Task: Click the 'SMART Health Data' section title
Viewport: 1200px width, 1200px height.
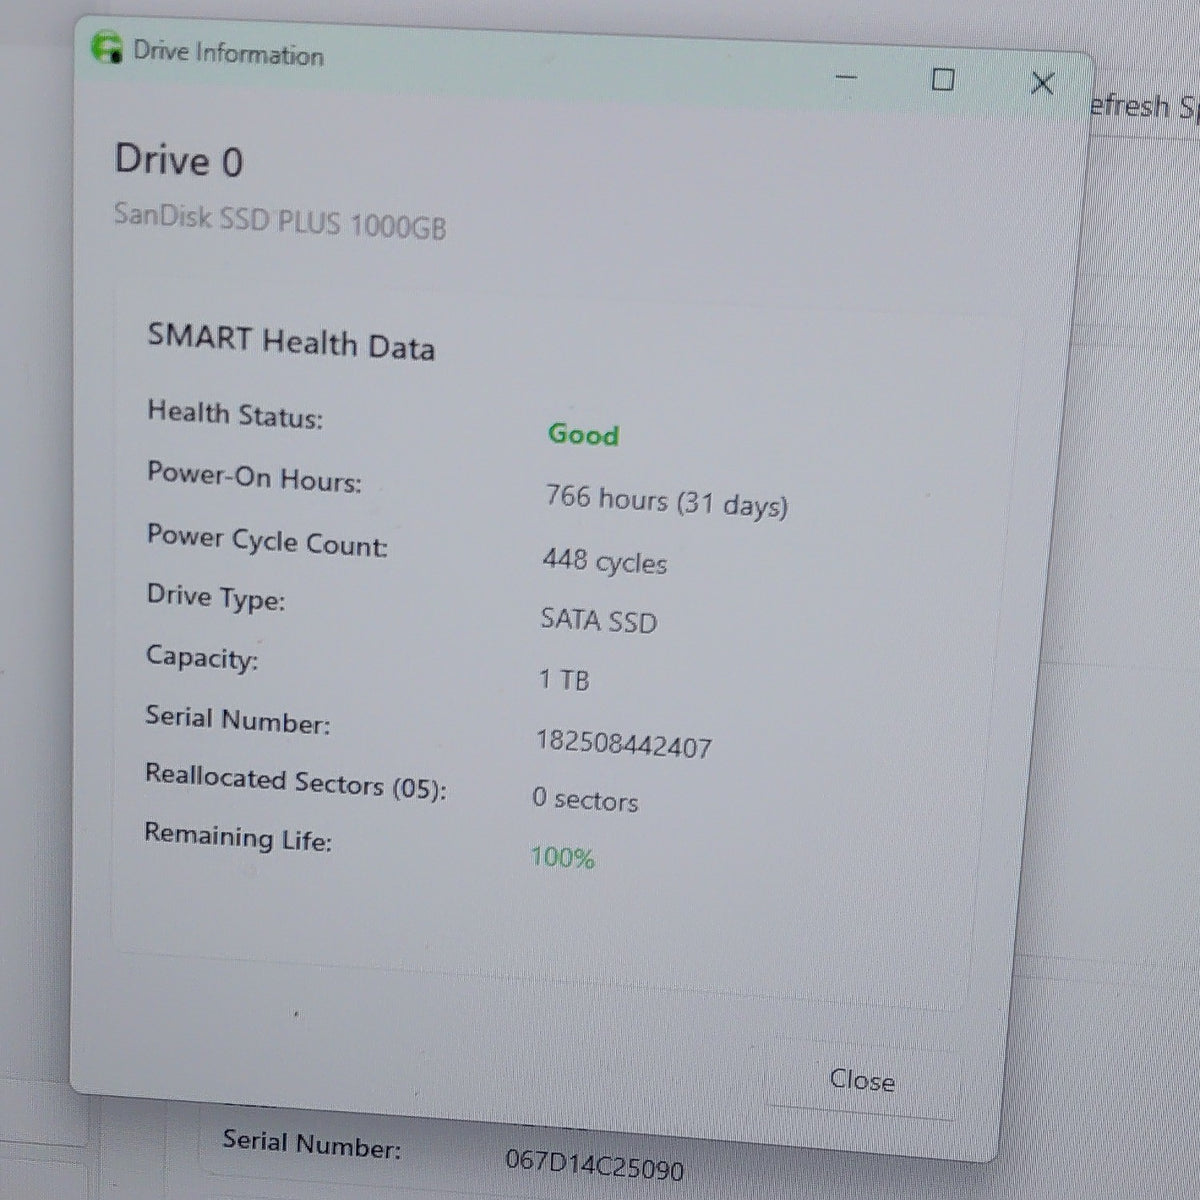Action: [291, 342]
